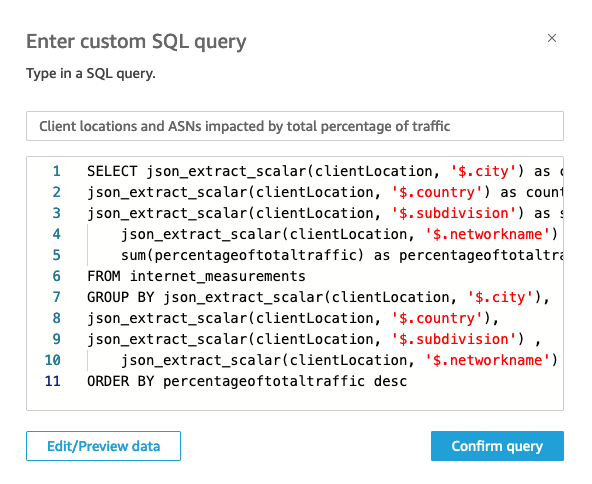Click line 2 with '$.country' extraction
Viewport: 592px width, 484px height.
325,193
